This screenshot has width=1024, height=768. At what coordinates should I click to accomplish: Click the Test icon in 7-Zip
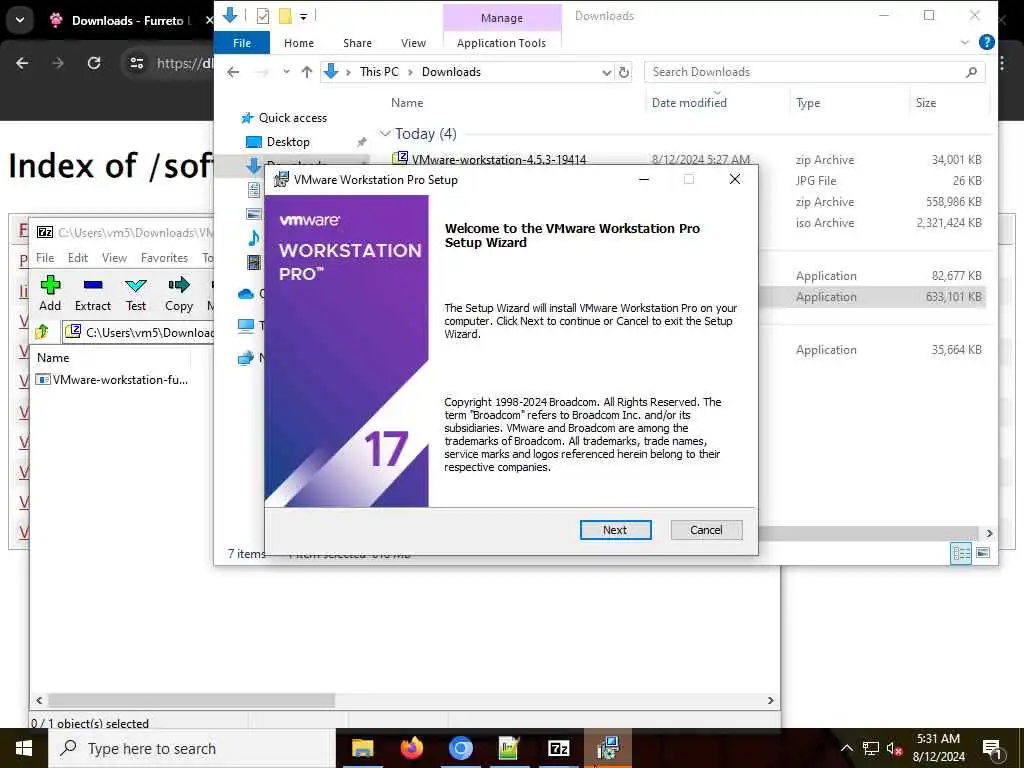click(x=136, y=293)
